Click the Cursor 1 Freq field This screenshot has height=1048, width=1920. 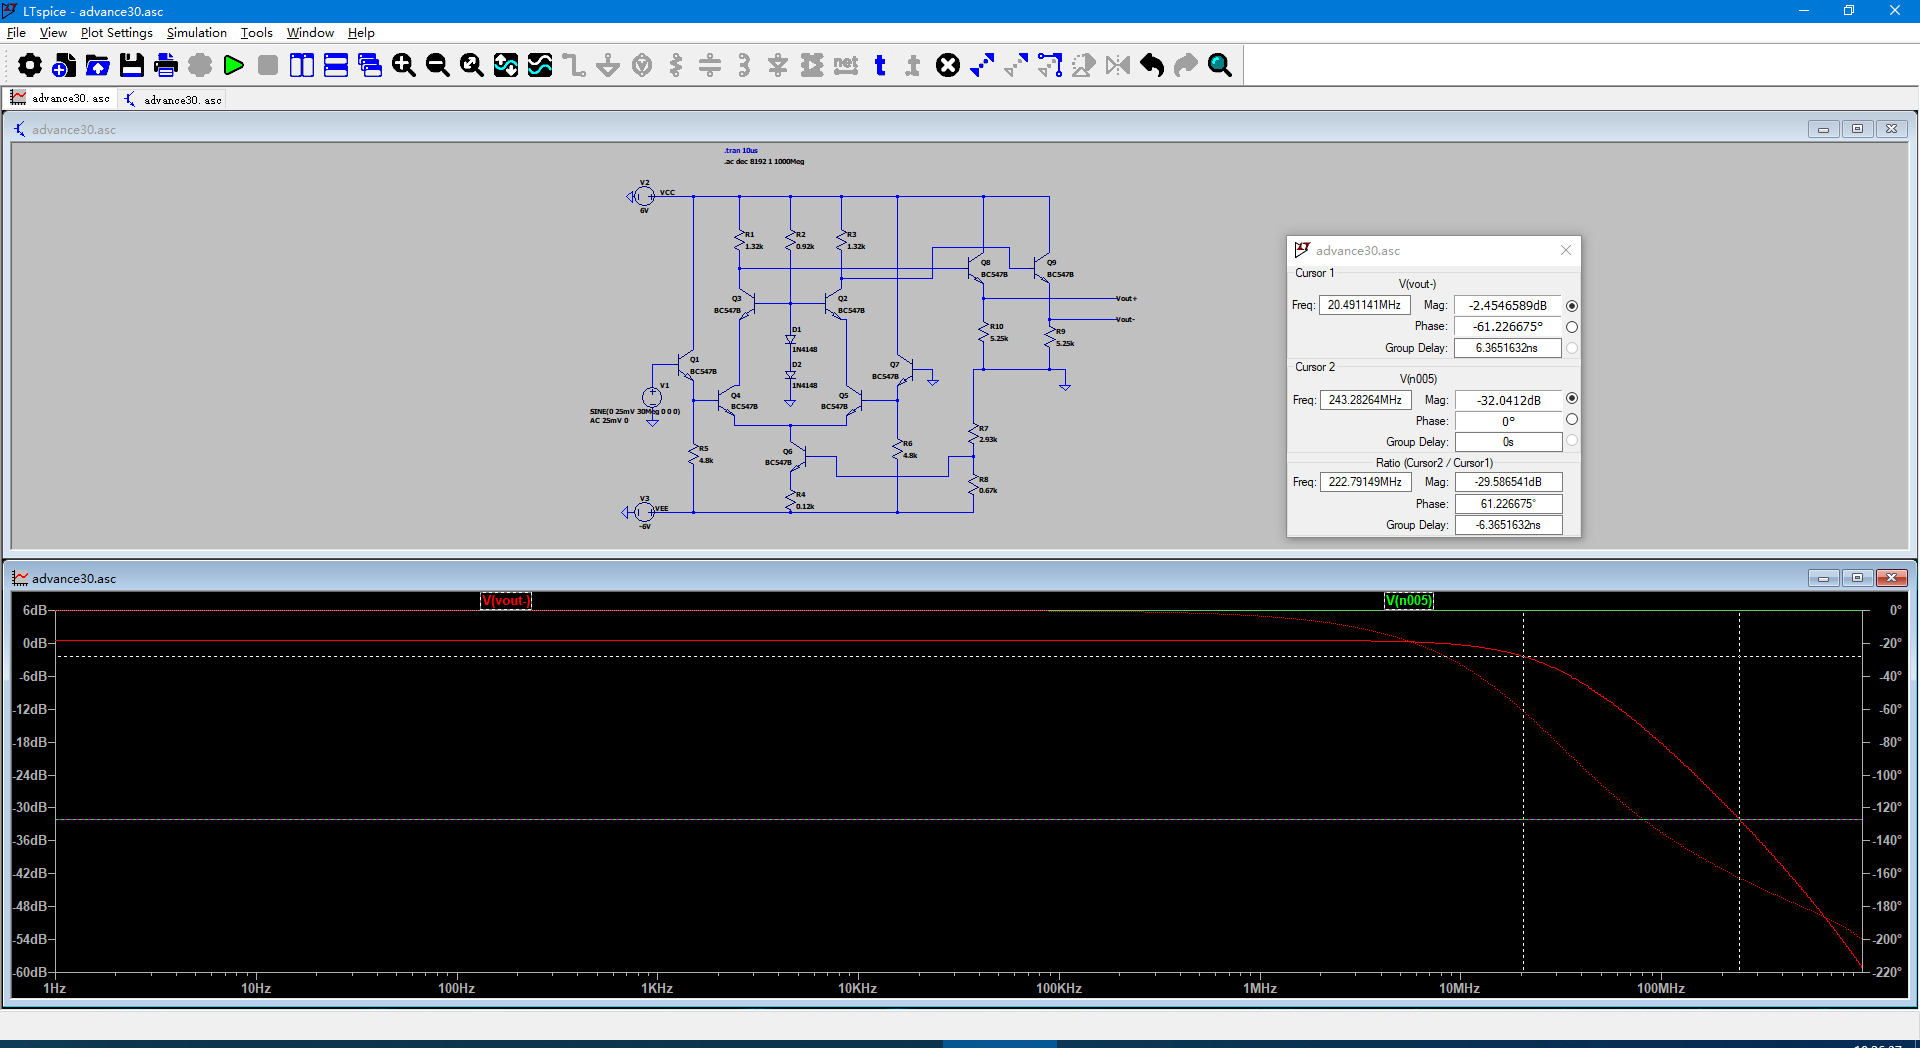coord(1365,305)
